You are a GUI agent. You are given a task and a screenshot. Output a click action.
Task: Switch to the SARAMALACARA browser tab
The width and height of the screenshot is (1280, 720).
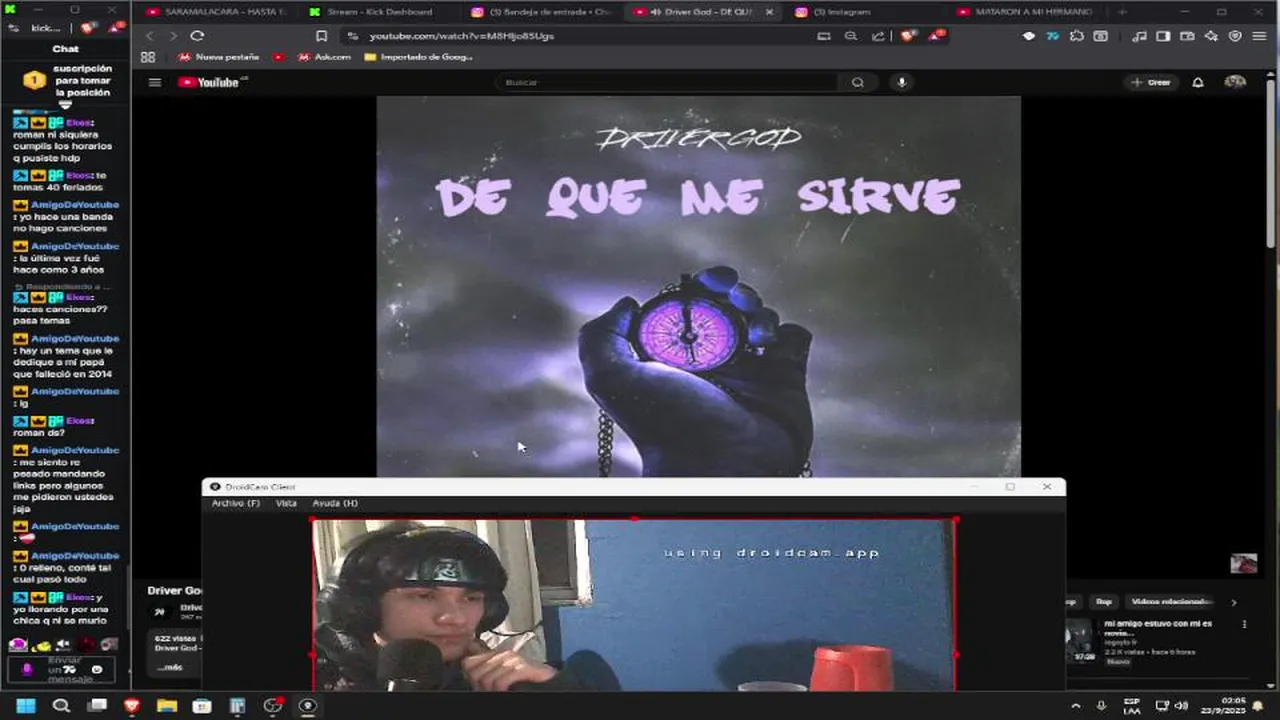point(217,12)
